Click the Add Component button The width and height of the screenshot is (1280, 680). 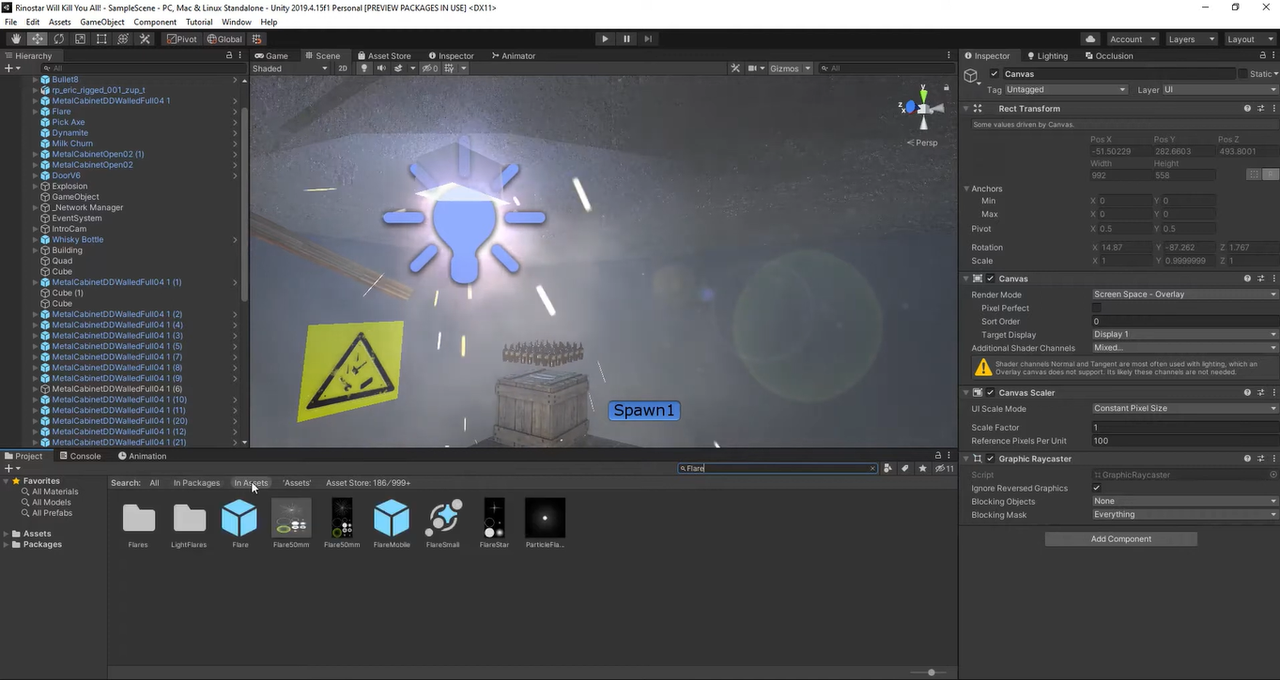click(1121, 539)
